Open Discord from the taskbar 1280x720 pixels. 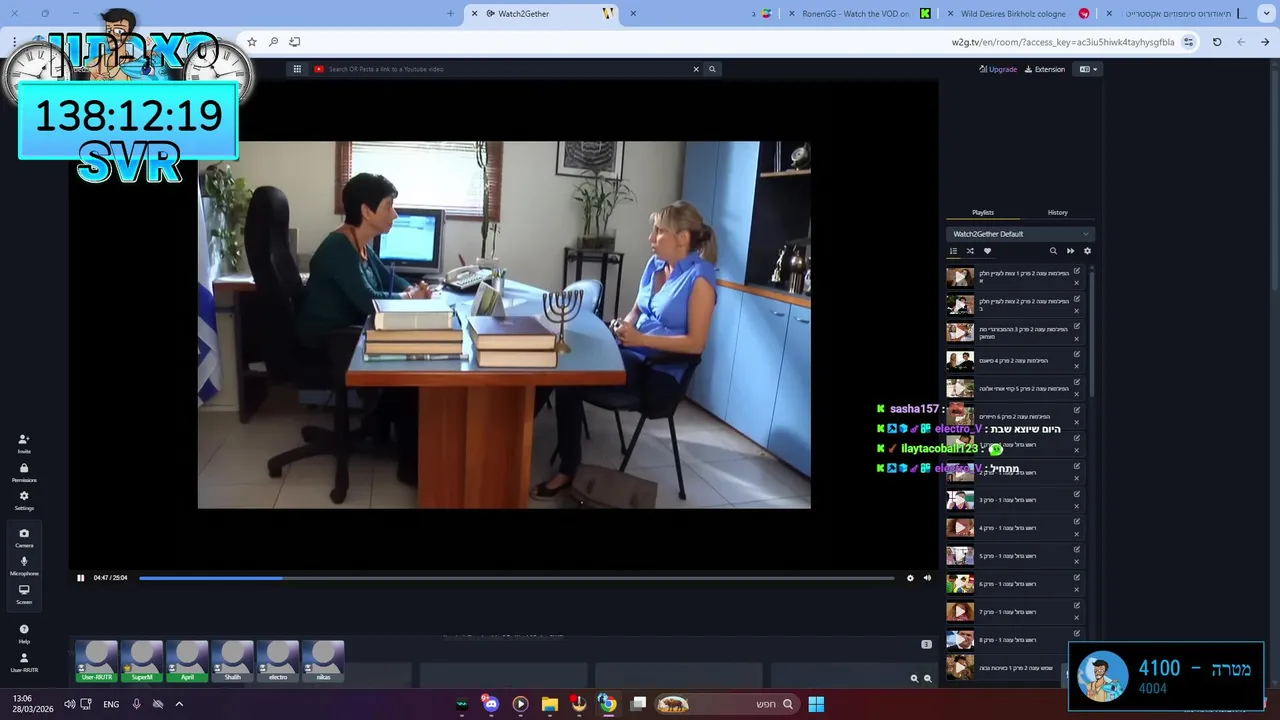[490, 704]
